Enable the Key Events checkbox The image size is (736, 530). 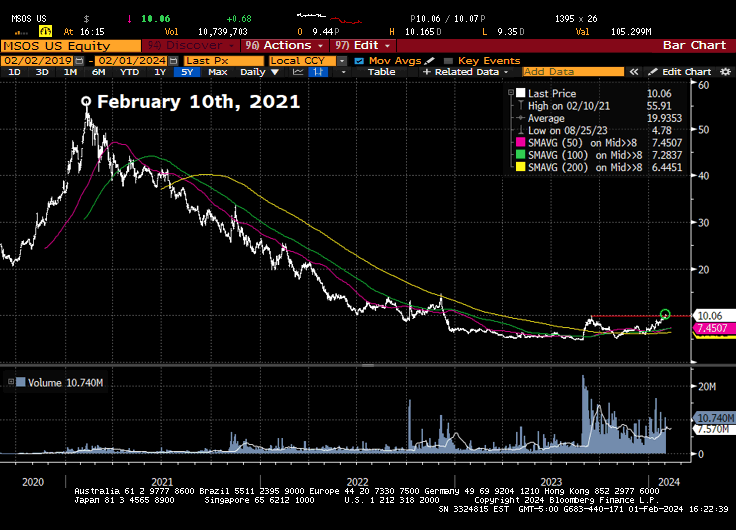click(448, 61)
